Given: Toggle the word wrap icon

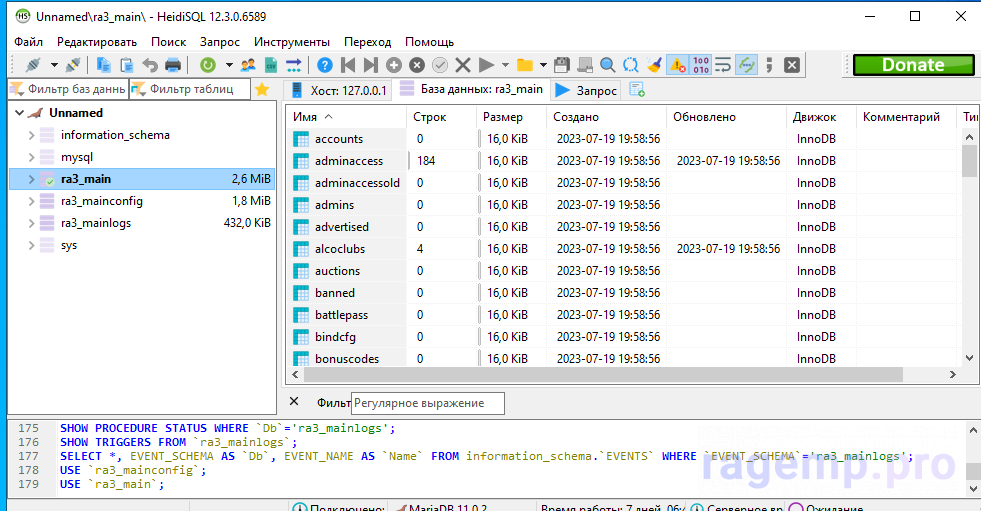Looking at the screenshot, I should tap(723, 65).
